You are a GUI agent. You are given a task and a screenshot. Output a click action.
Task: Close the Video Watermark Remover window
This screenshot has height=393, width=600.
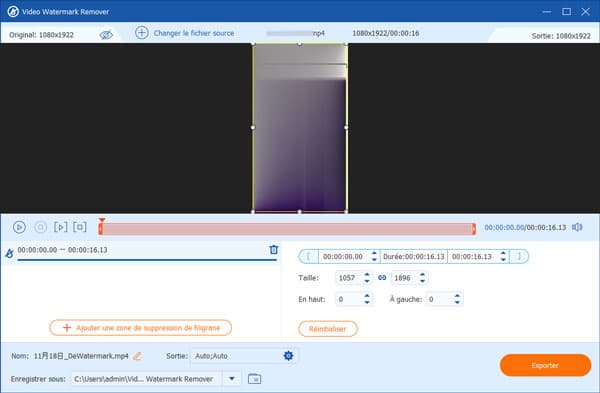tap(585, 11)
